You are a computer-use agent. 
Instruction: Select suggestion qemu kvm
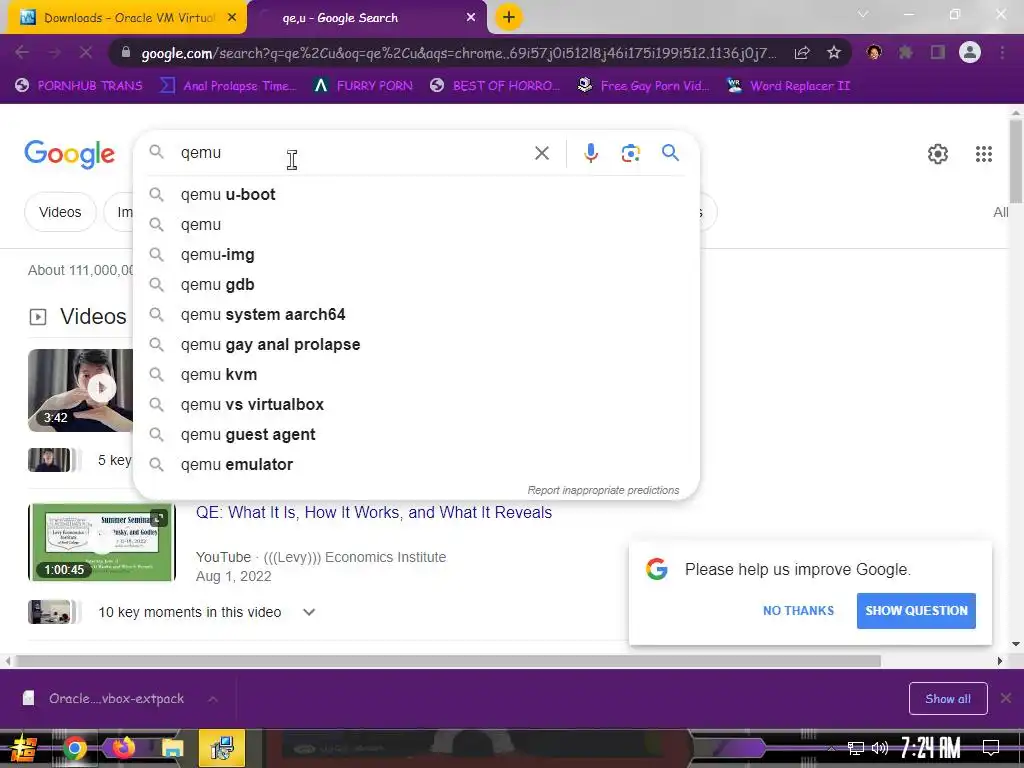[x=416, y=375]
